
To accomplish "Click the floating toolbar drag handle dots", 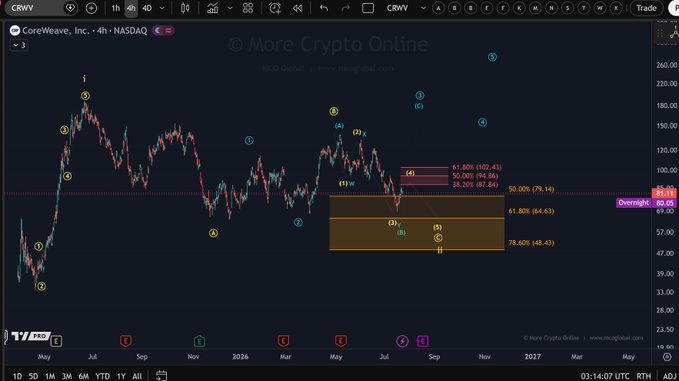I will coord(660,33).
